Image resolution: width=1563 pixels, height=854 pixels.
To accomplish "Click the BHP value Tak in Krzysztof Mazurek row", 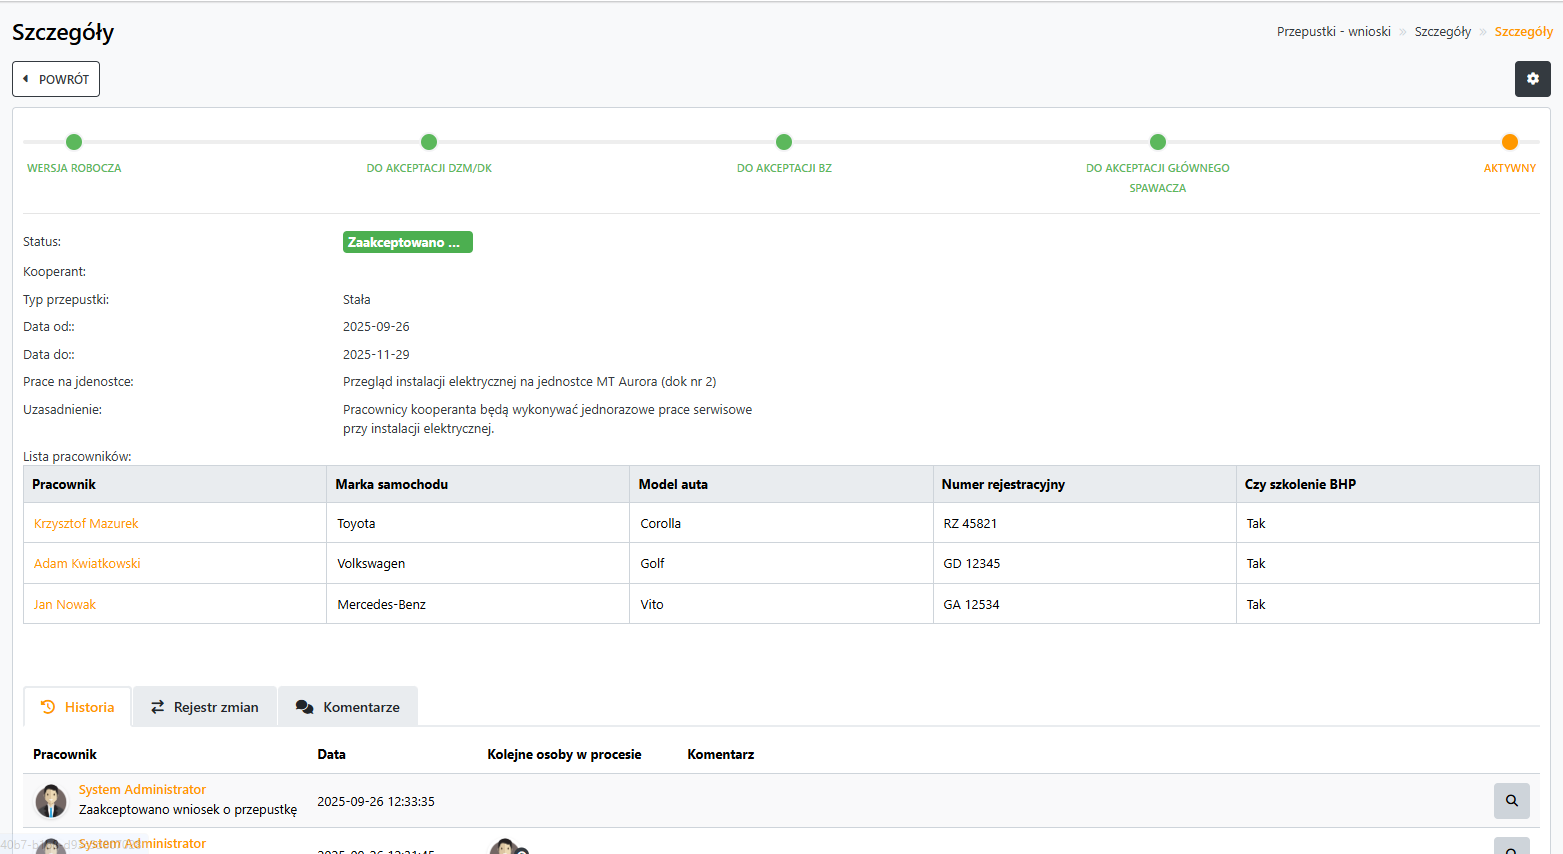I will (1256, 524).
